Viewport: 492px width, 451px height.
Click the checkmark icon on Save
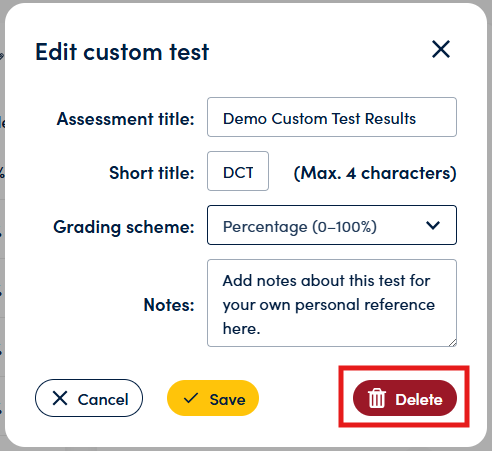click(191, 398)
